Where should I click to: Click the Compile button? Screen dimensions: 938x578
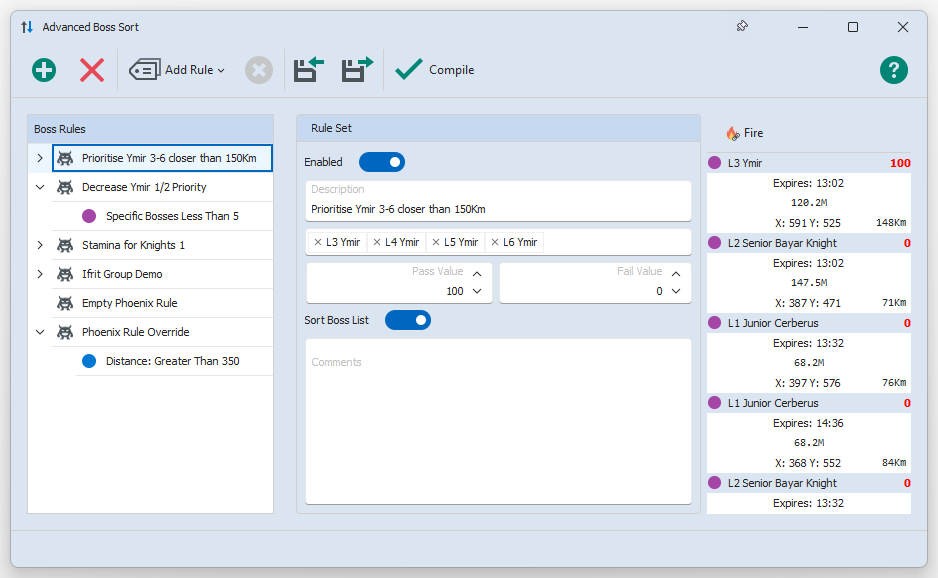[435, 70]
